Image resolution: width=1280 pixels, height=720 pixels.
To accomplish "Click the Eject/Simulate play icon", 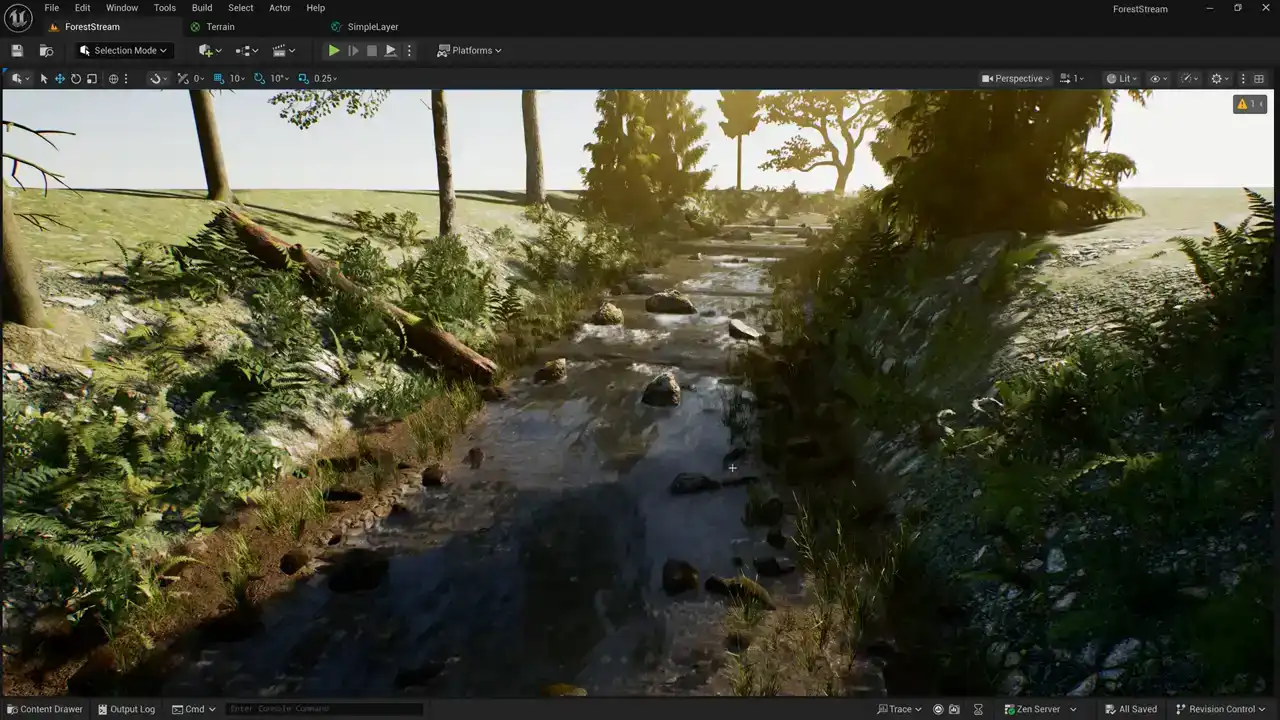I will 390,50.
